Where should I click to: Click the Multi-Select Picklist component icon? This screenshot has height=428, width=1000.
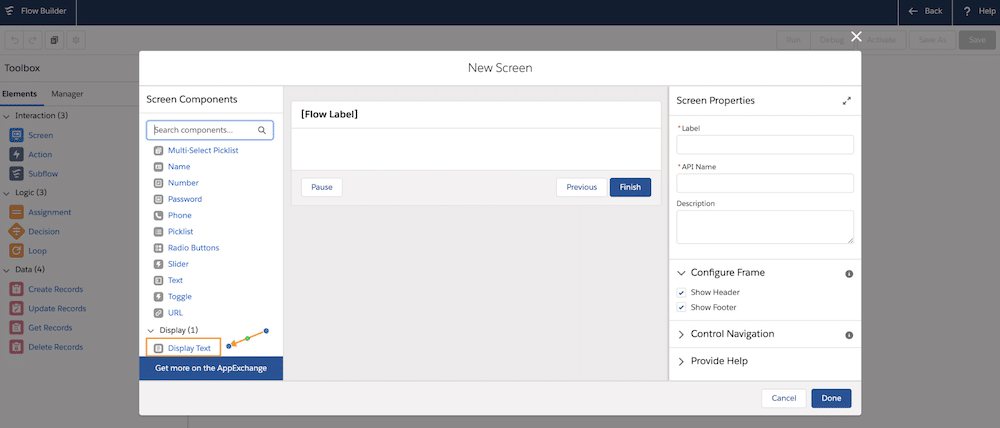click(158, 151)
